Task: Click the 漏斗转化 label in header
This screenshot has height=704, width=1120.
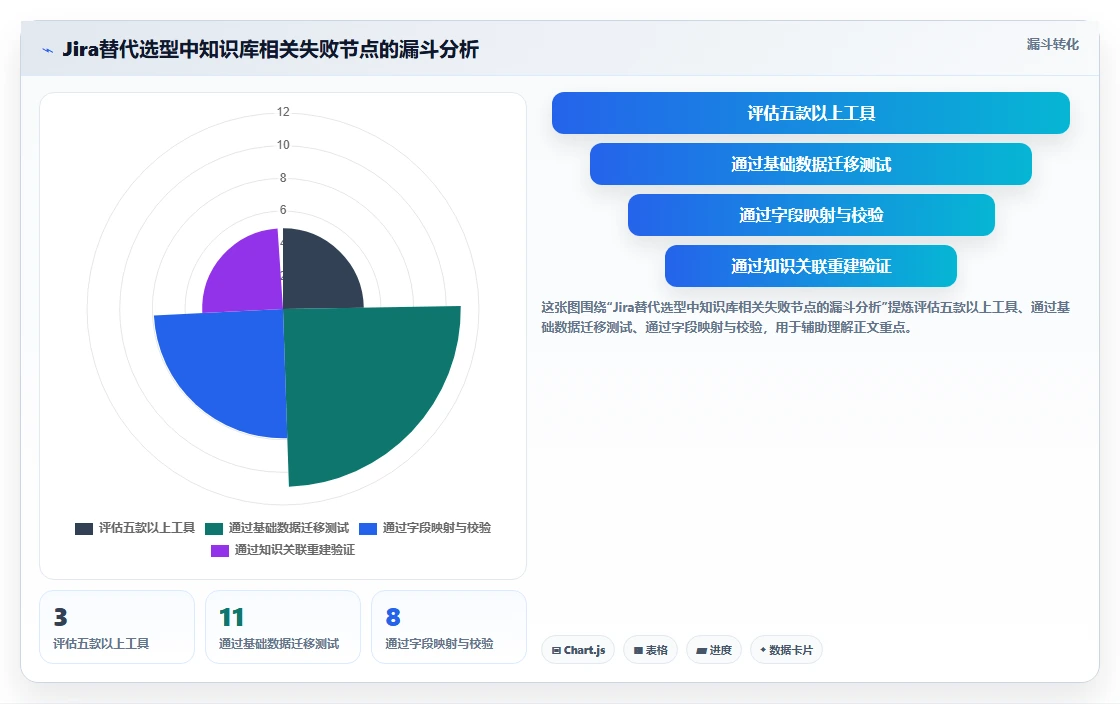Action: click(1052, 44)
